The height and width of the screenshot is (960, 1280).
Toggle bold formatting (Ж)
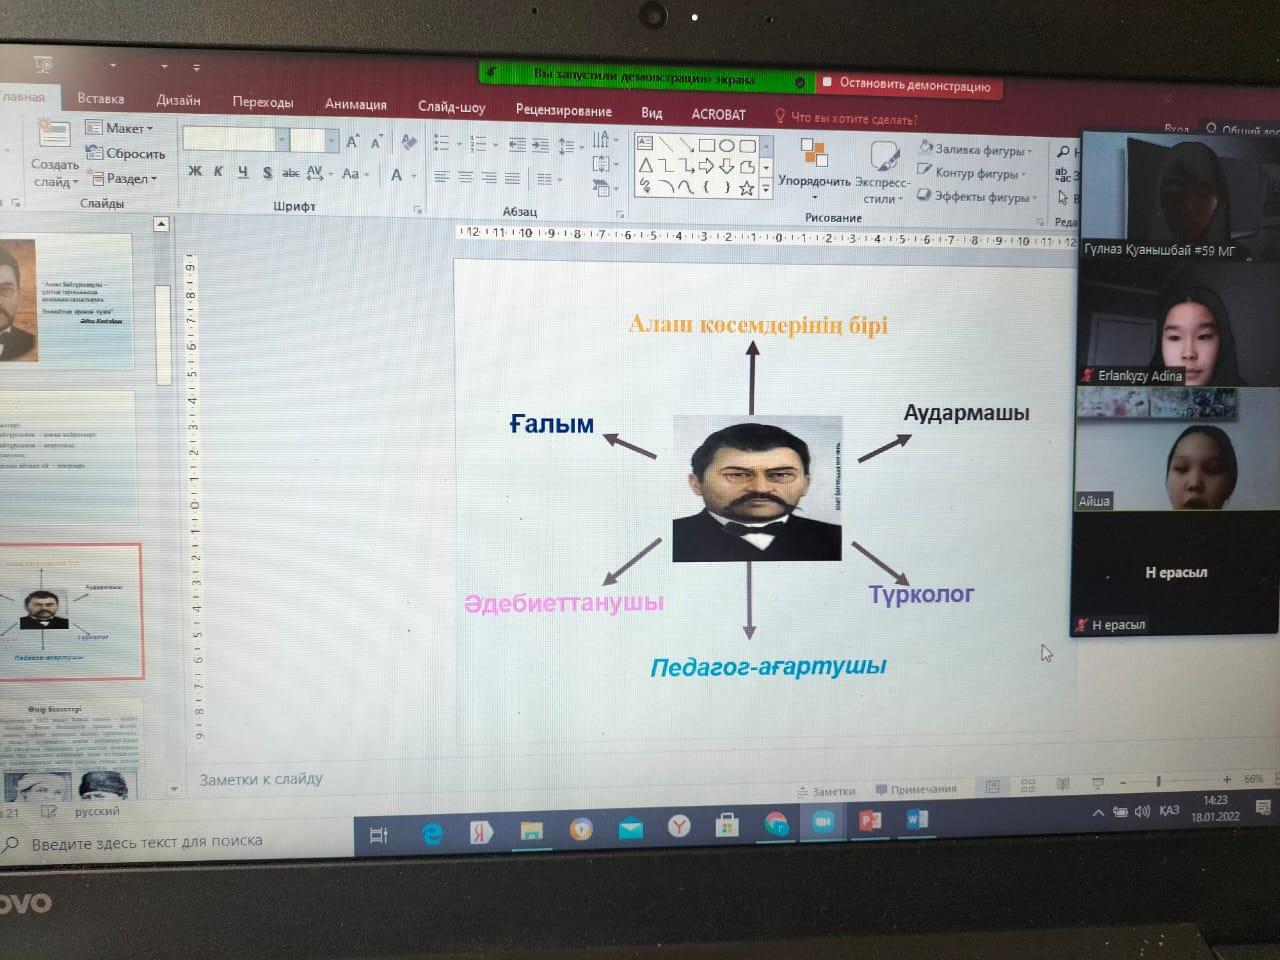coord(195,172)
